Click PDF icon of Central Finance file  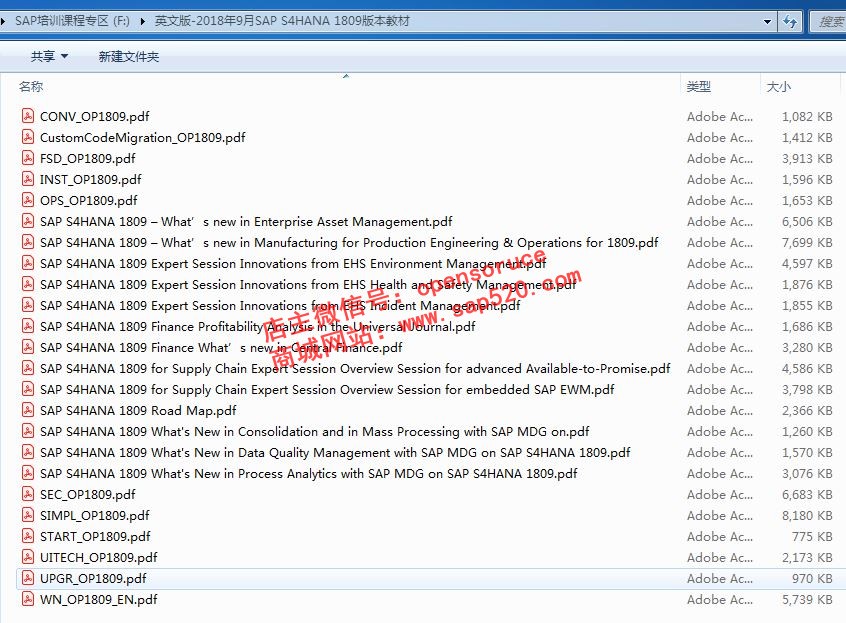pyautogui.click(x=28, y=347)
